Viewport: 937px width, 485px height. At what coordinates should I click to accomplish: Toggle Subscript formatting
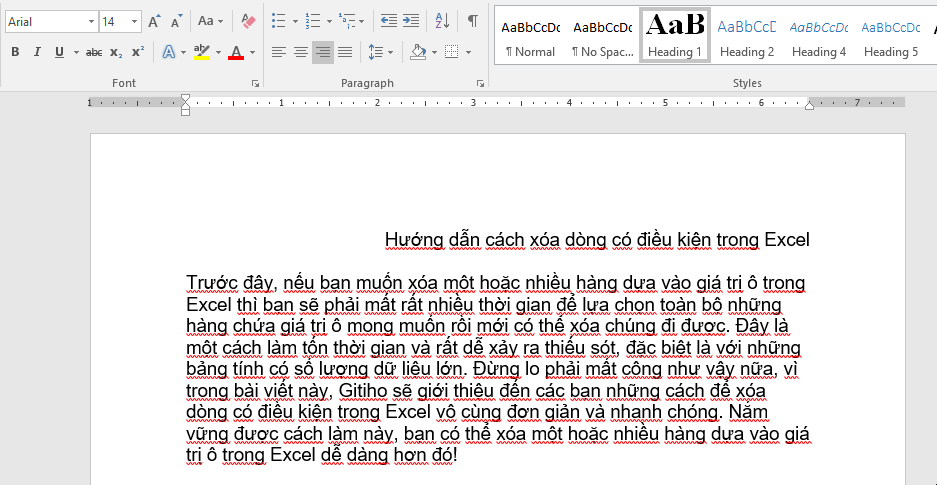click(117, 53)
